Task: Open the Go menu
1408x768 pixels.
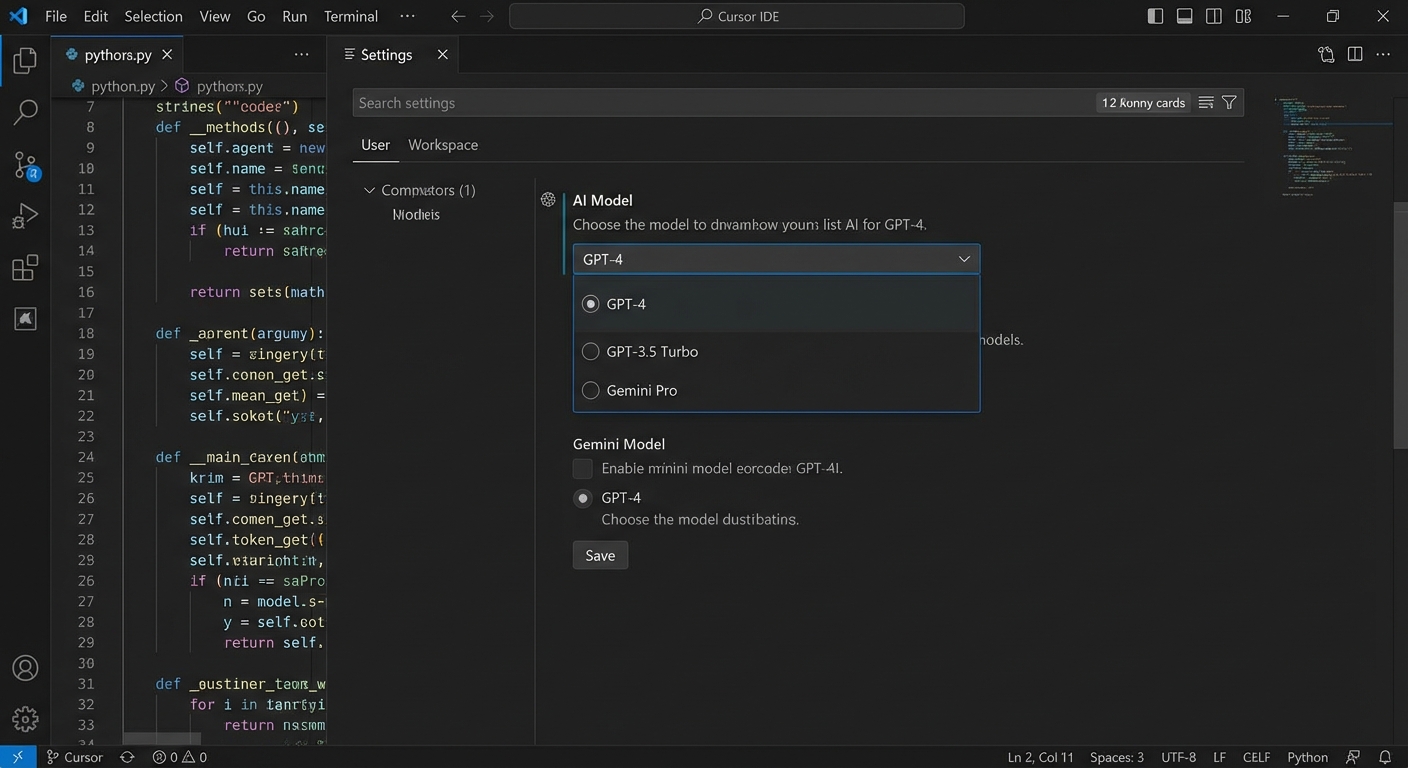Action: click(x=256, y=16)
